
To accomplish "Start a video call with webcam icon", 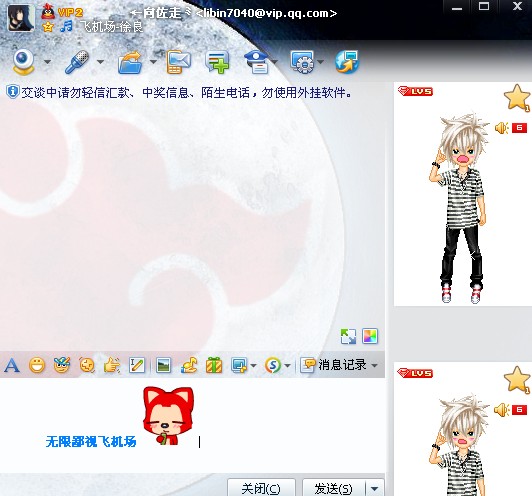I will [23, 62].
